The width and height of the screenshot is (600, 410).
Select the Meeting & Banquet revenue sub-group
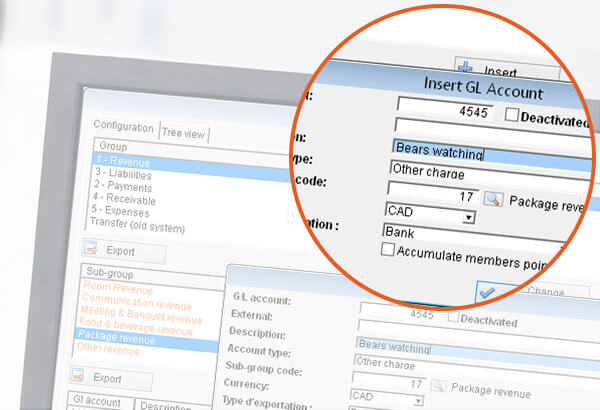pos(141,315)
